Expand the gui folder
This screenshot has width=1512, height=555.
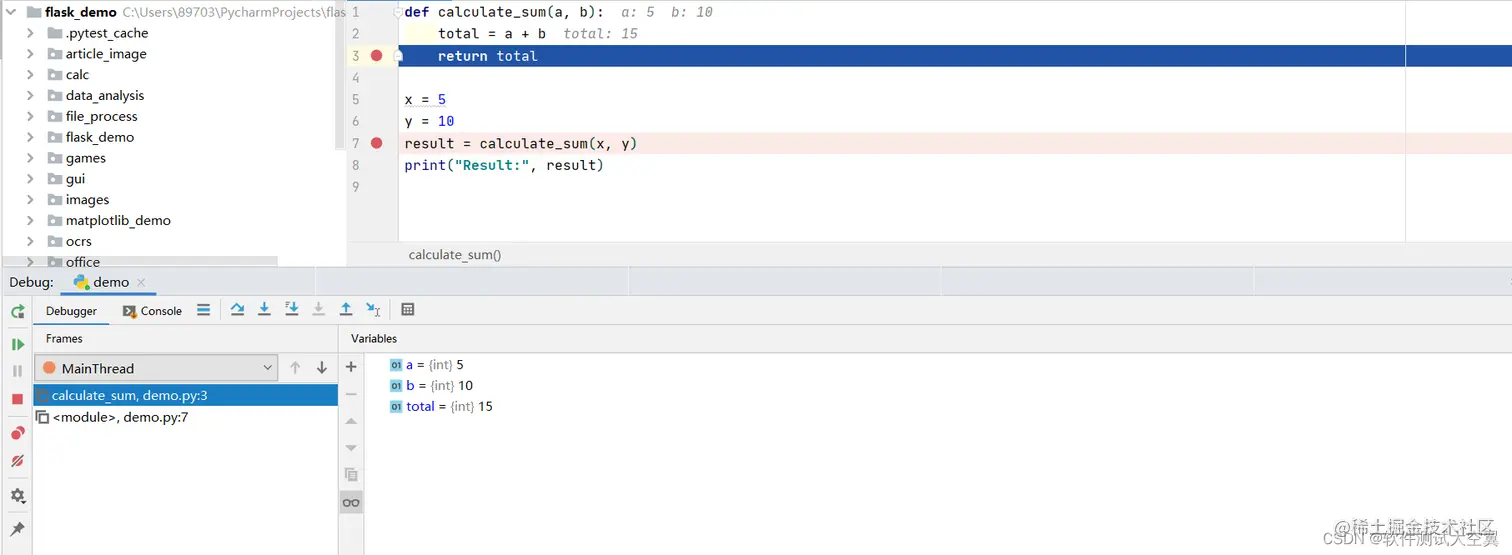30,179
